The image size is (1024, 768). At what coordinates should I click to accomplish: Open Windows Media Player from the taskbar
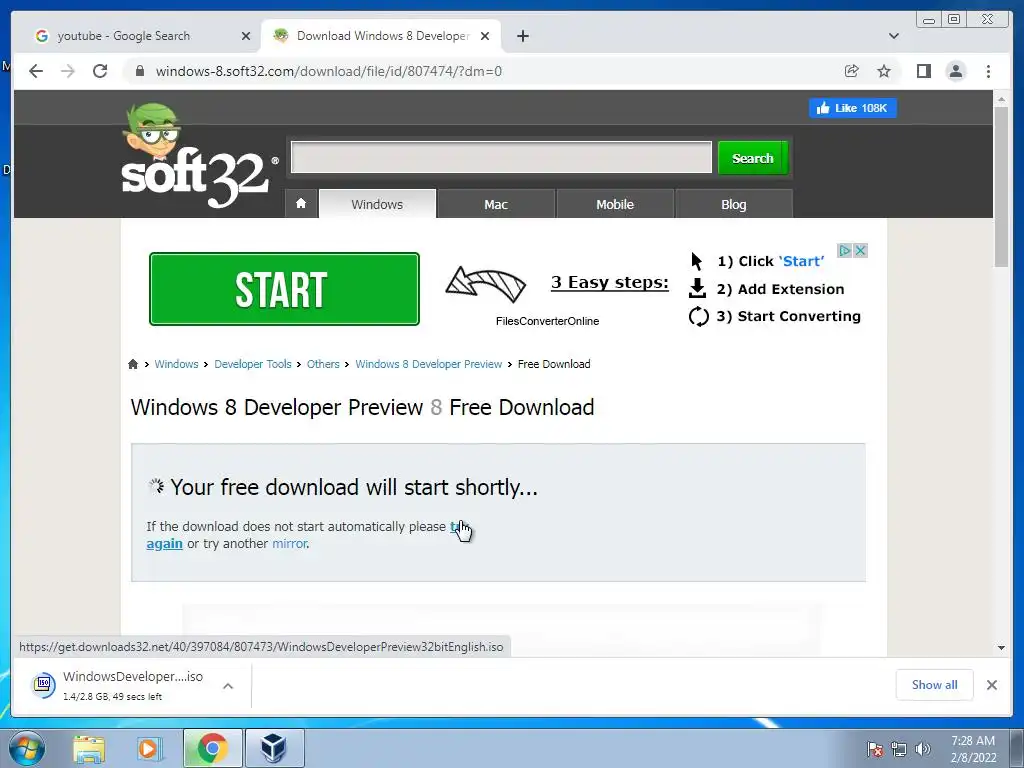pyautogui.click(x=148, y=748)
